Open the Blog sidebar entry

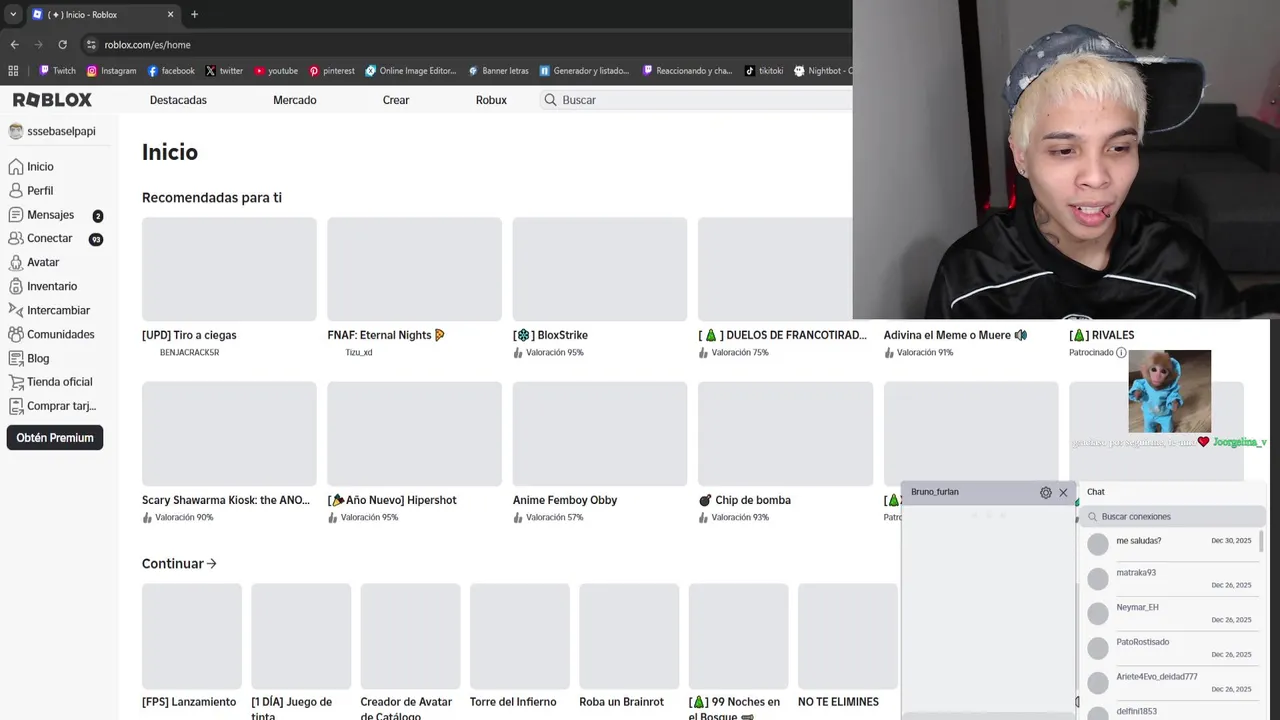(38, 358)
